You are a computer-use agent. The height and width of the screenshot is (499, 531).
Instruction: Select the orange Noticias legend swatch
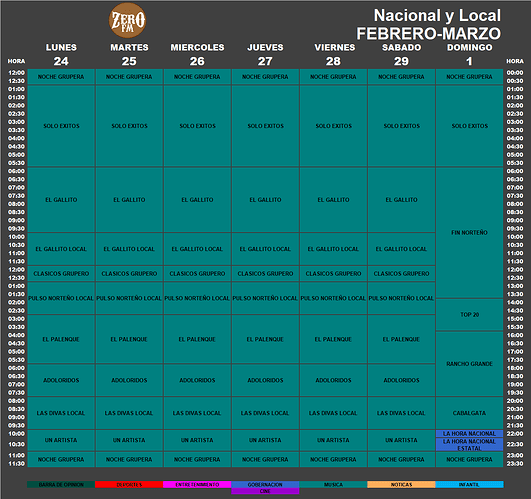[401, 484]
